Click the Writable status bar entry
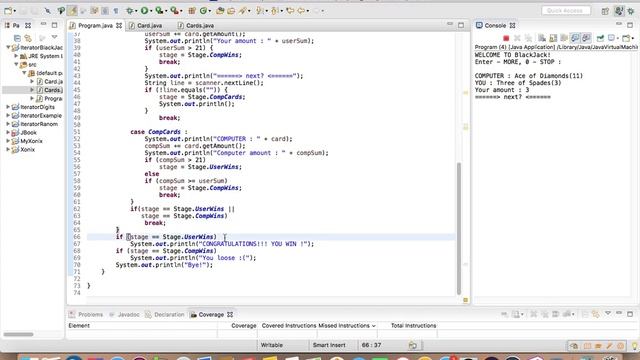The height and width of the screenshot is (360, 640). [272, 345]
